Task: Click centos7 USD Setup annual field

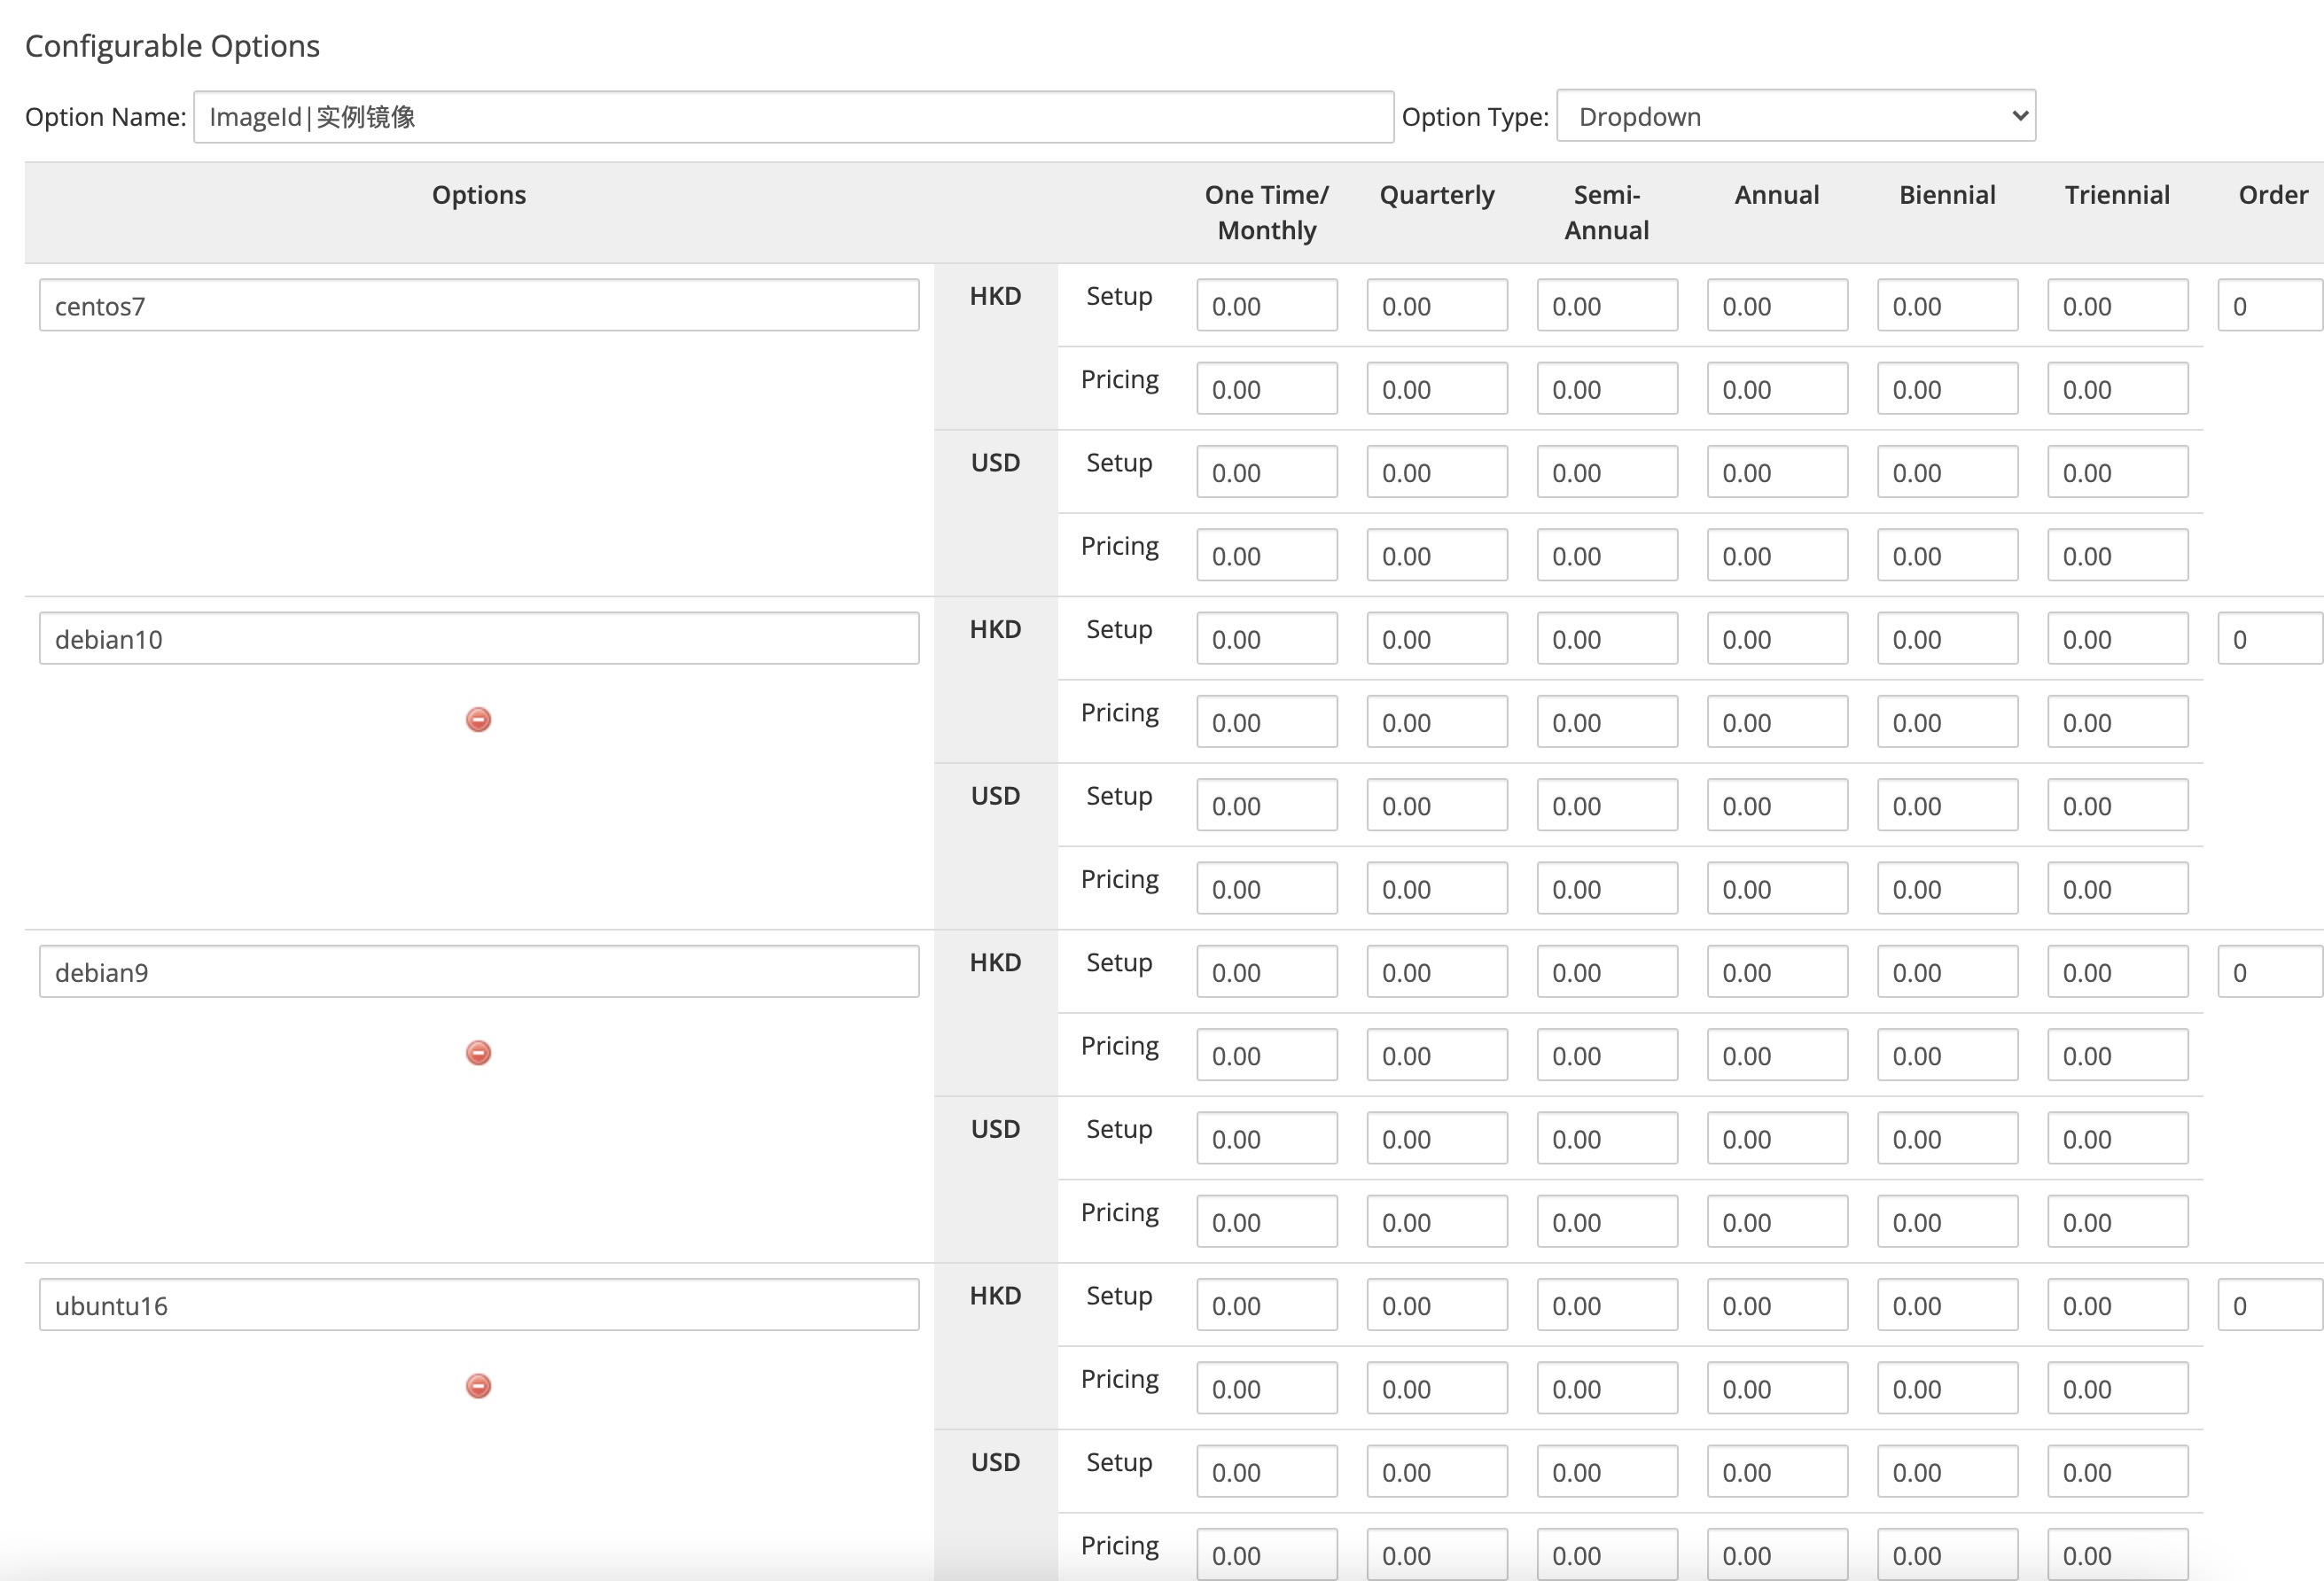Action: pos(1777,471)
